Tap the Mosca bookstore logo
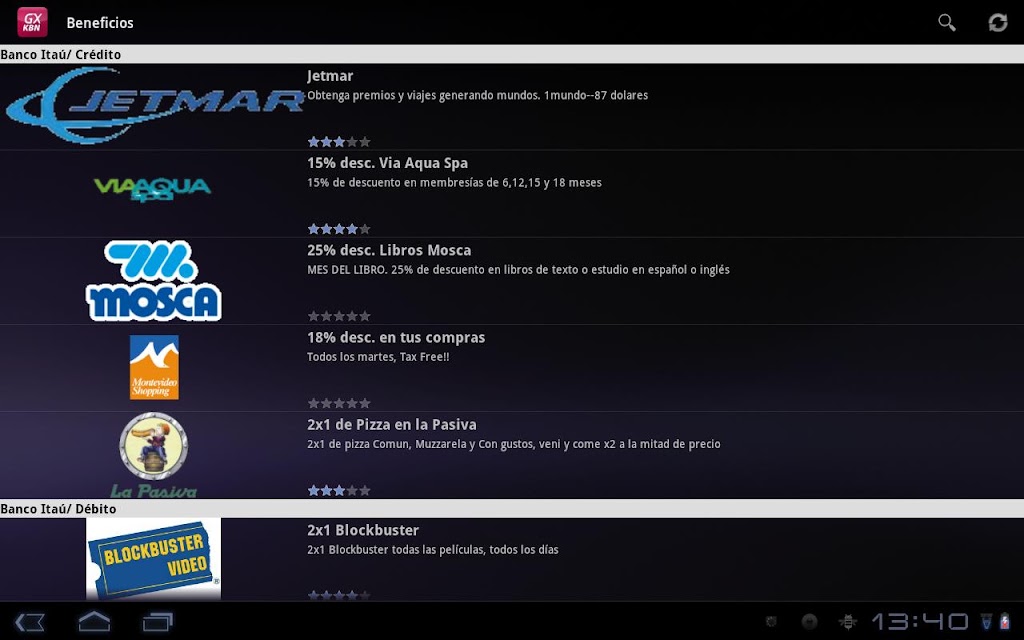Viewport: 1024px width, 640px height. (153, 281)
